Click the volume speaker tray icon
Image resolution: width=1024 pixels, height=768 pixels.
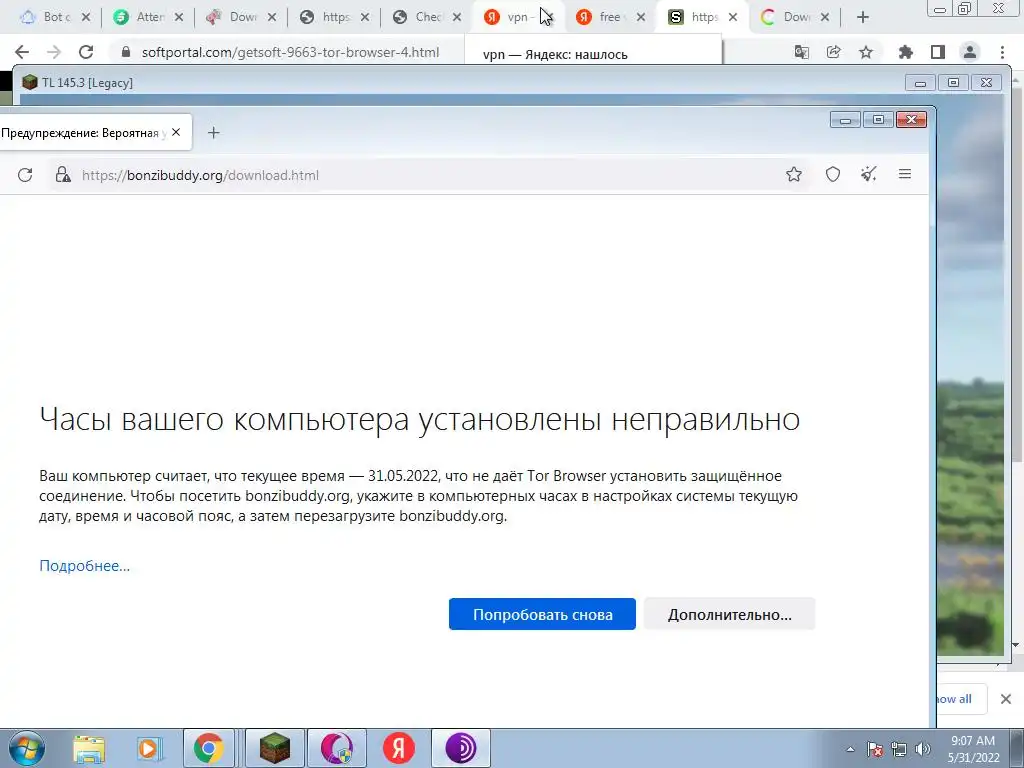(923, 749)
